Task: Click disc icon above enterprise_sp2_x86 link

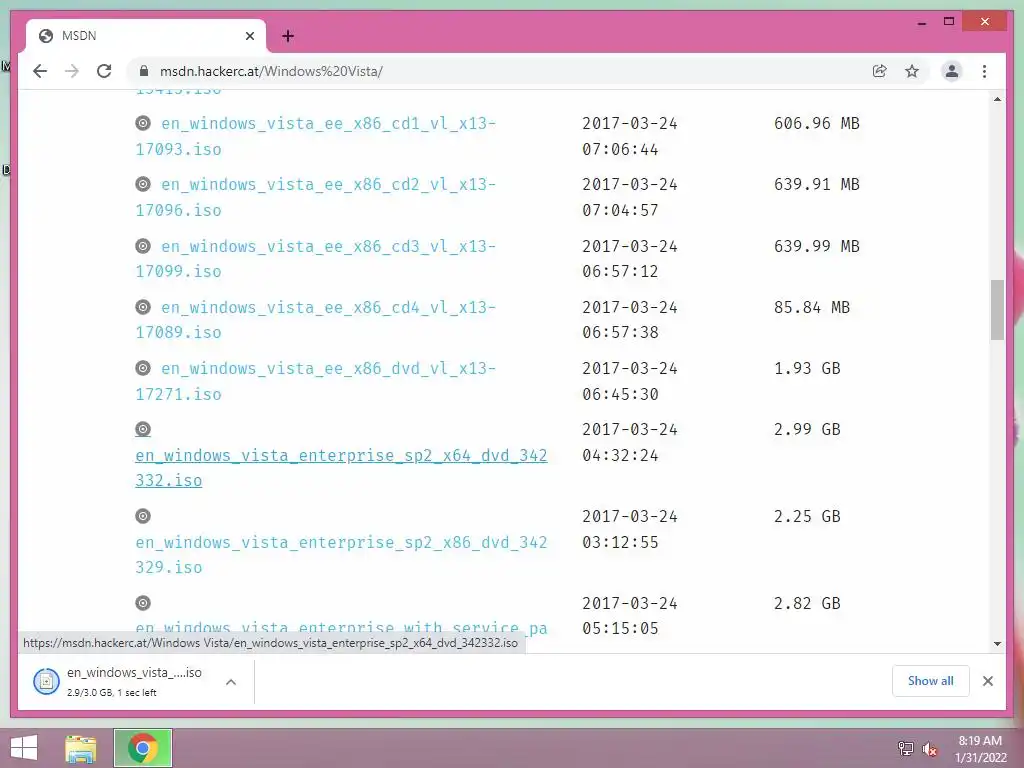Action: click(143, 516)
